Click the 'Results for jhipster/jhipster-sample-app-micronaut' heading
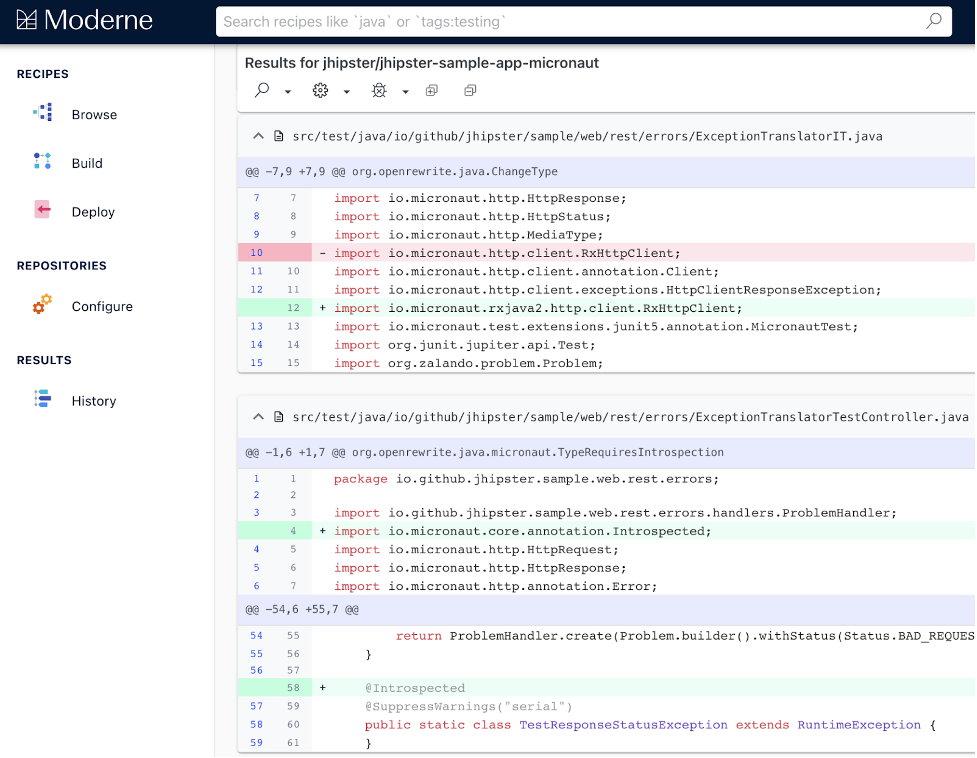The image size is (977, 758). pos(422,63)
